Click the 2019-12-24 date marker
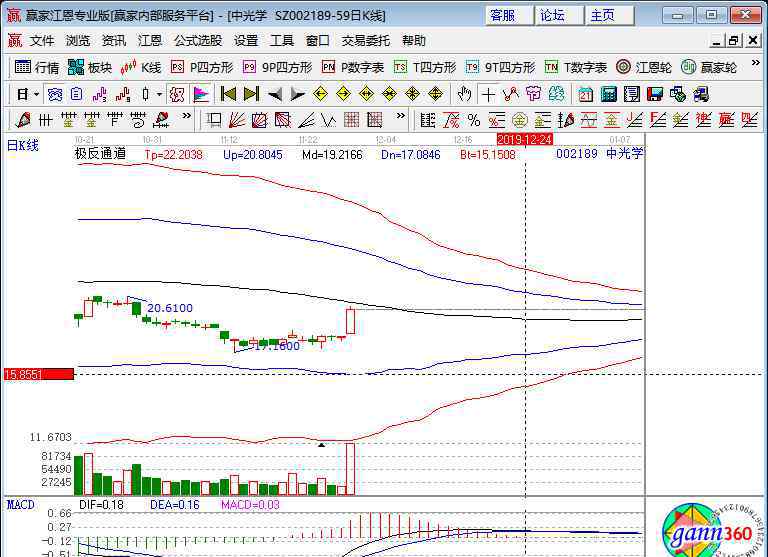 [x=525, y=140]
